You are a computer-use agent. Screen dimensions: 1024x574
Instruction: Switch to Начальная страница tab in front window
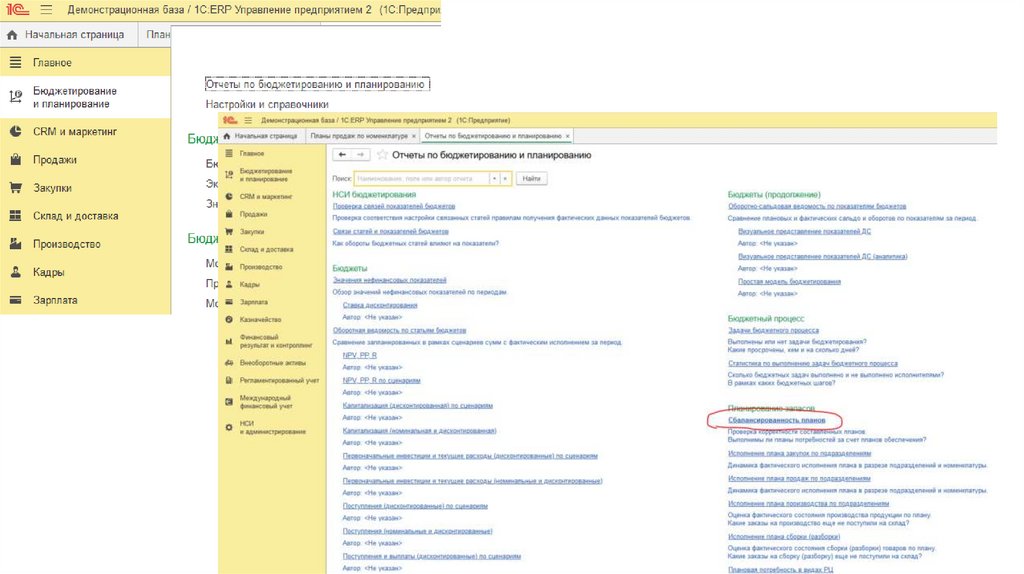pyautogui.click(x=260, y=136)
